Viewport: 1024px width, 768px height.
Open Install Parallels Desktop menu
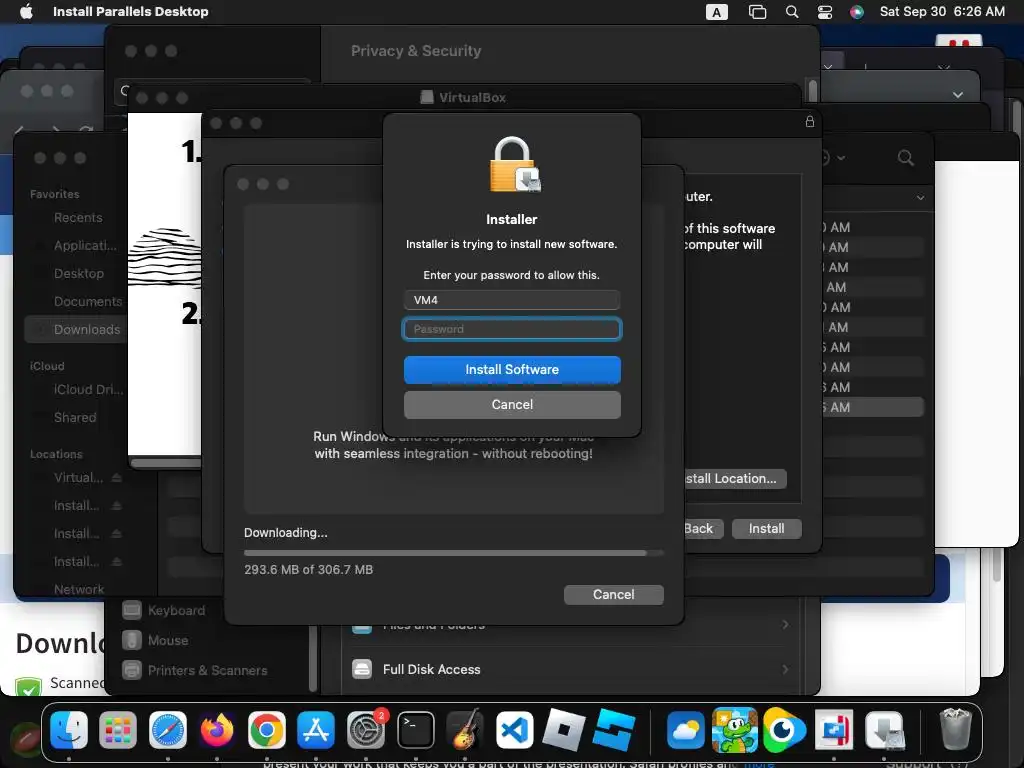pyautogui.click(x=131, y=12)
